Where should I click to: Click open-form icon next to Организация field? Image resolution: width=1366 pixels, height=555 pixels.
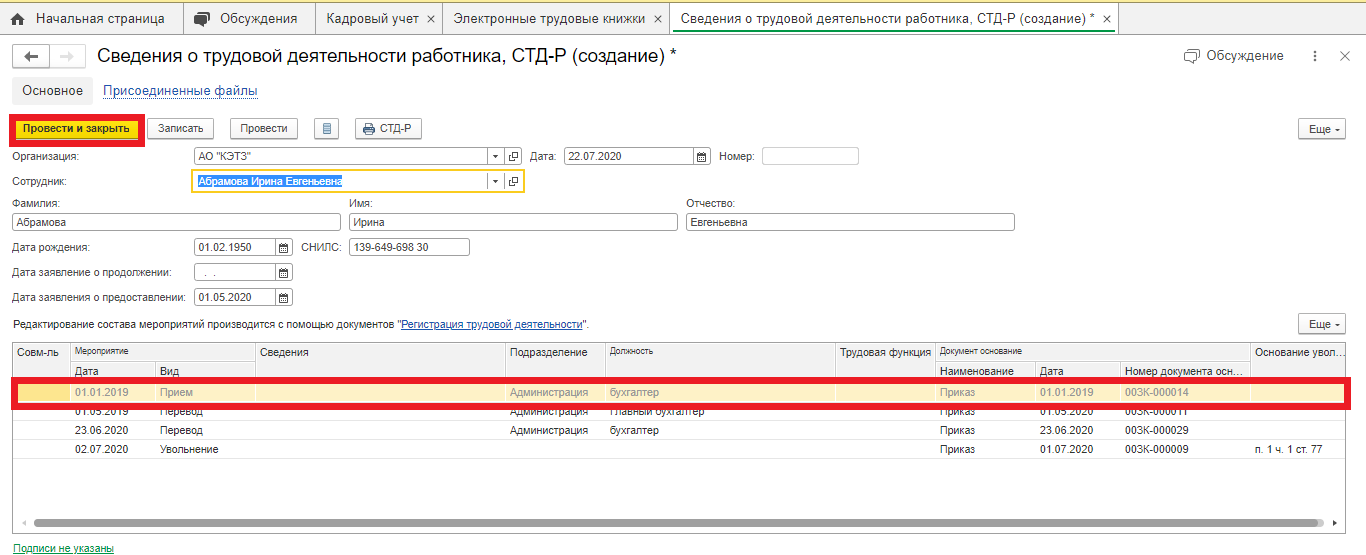(513, 157)
